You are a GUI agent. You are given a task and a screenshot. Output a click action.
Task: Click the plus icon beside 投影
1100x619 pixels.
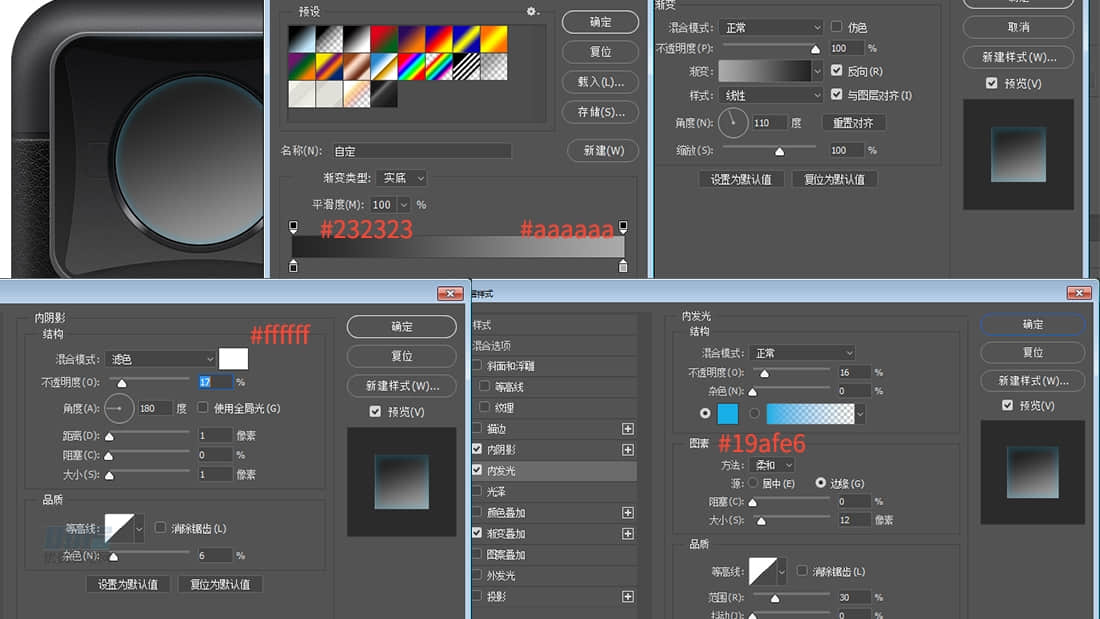point(628,597)
